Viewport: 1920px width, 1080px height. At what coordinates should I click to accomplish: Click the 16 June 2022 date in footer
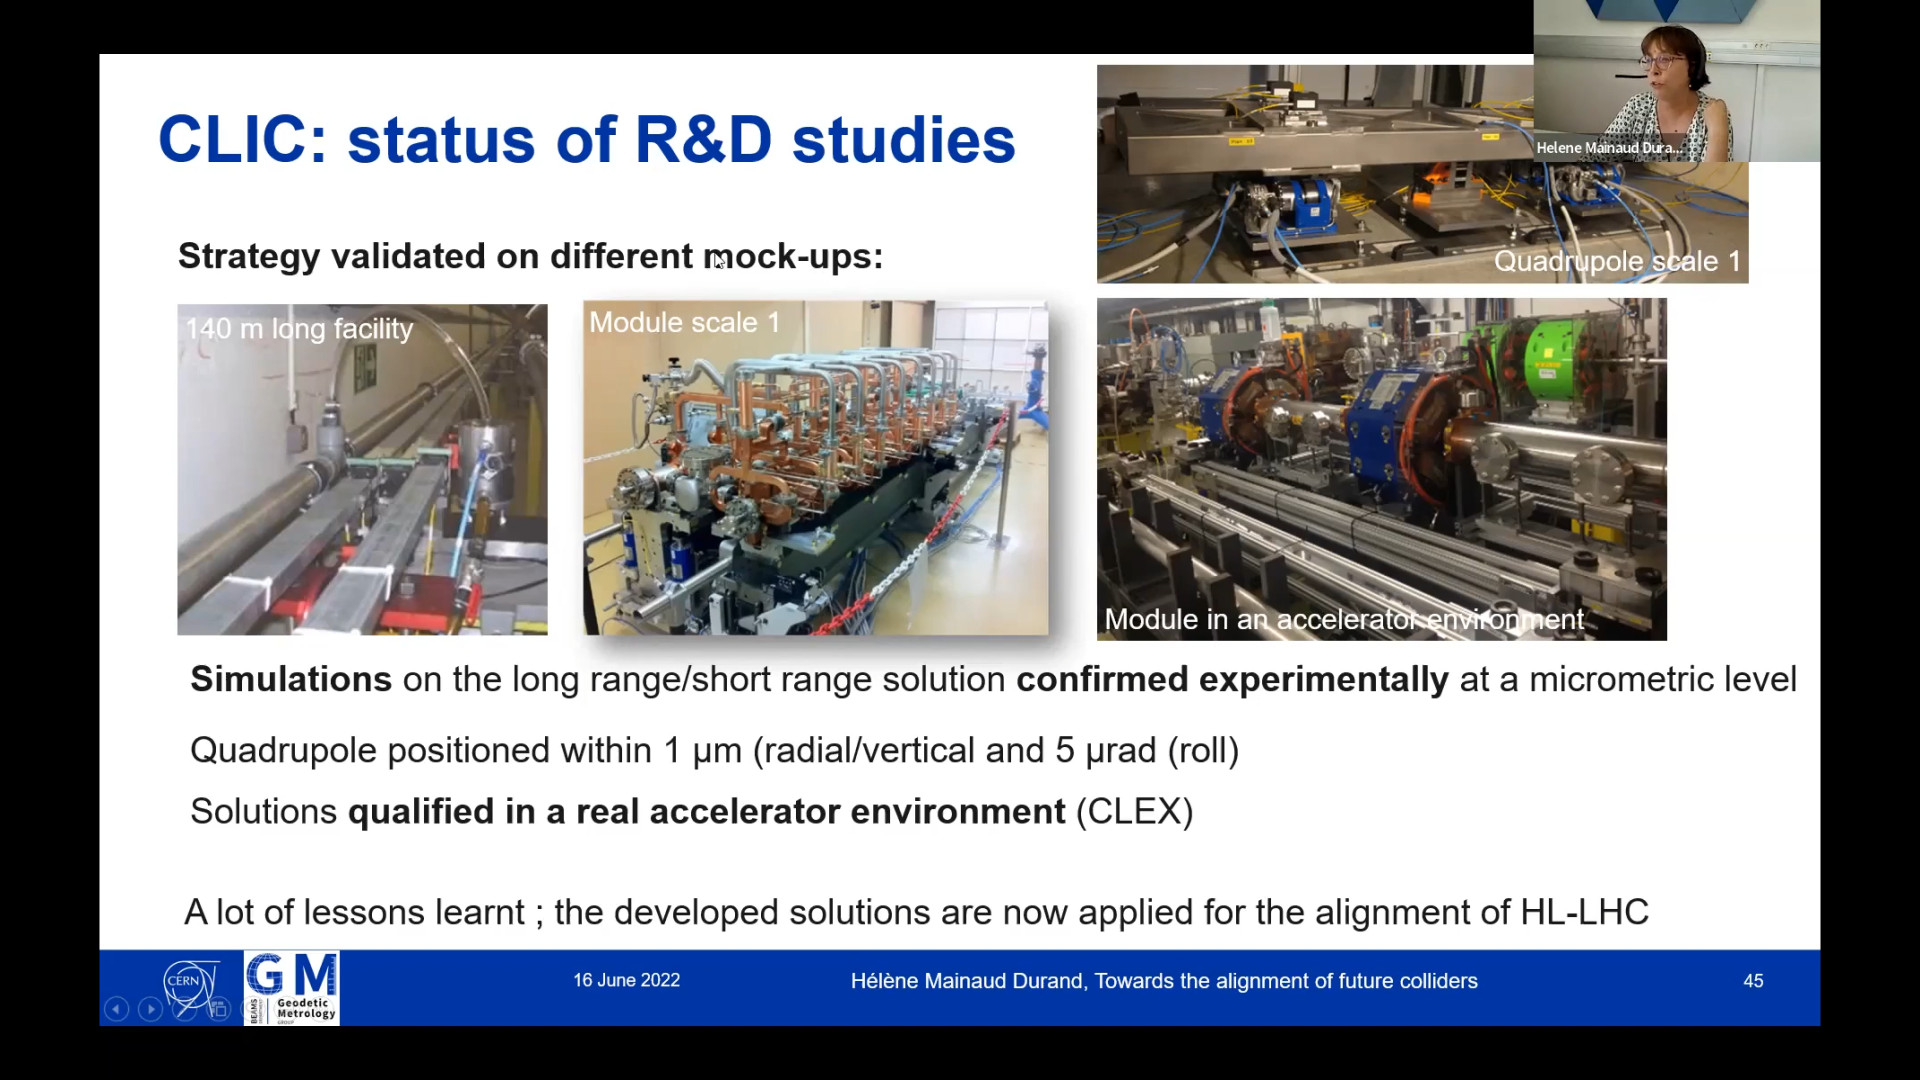[626, 980]
